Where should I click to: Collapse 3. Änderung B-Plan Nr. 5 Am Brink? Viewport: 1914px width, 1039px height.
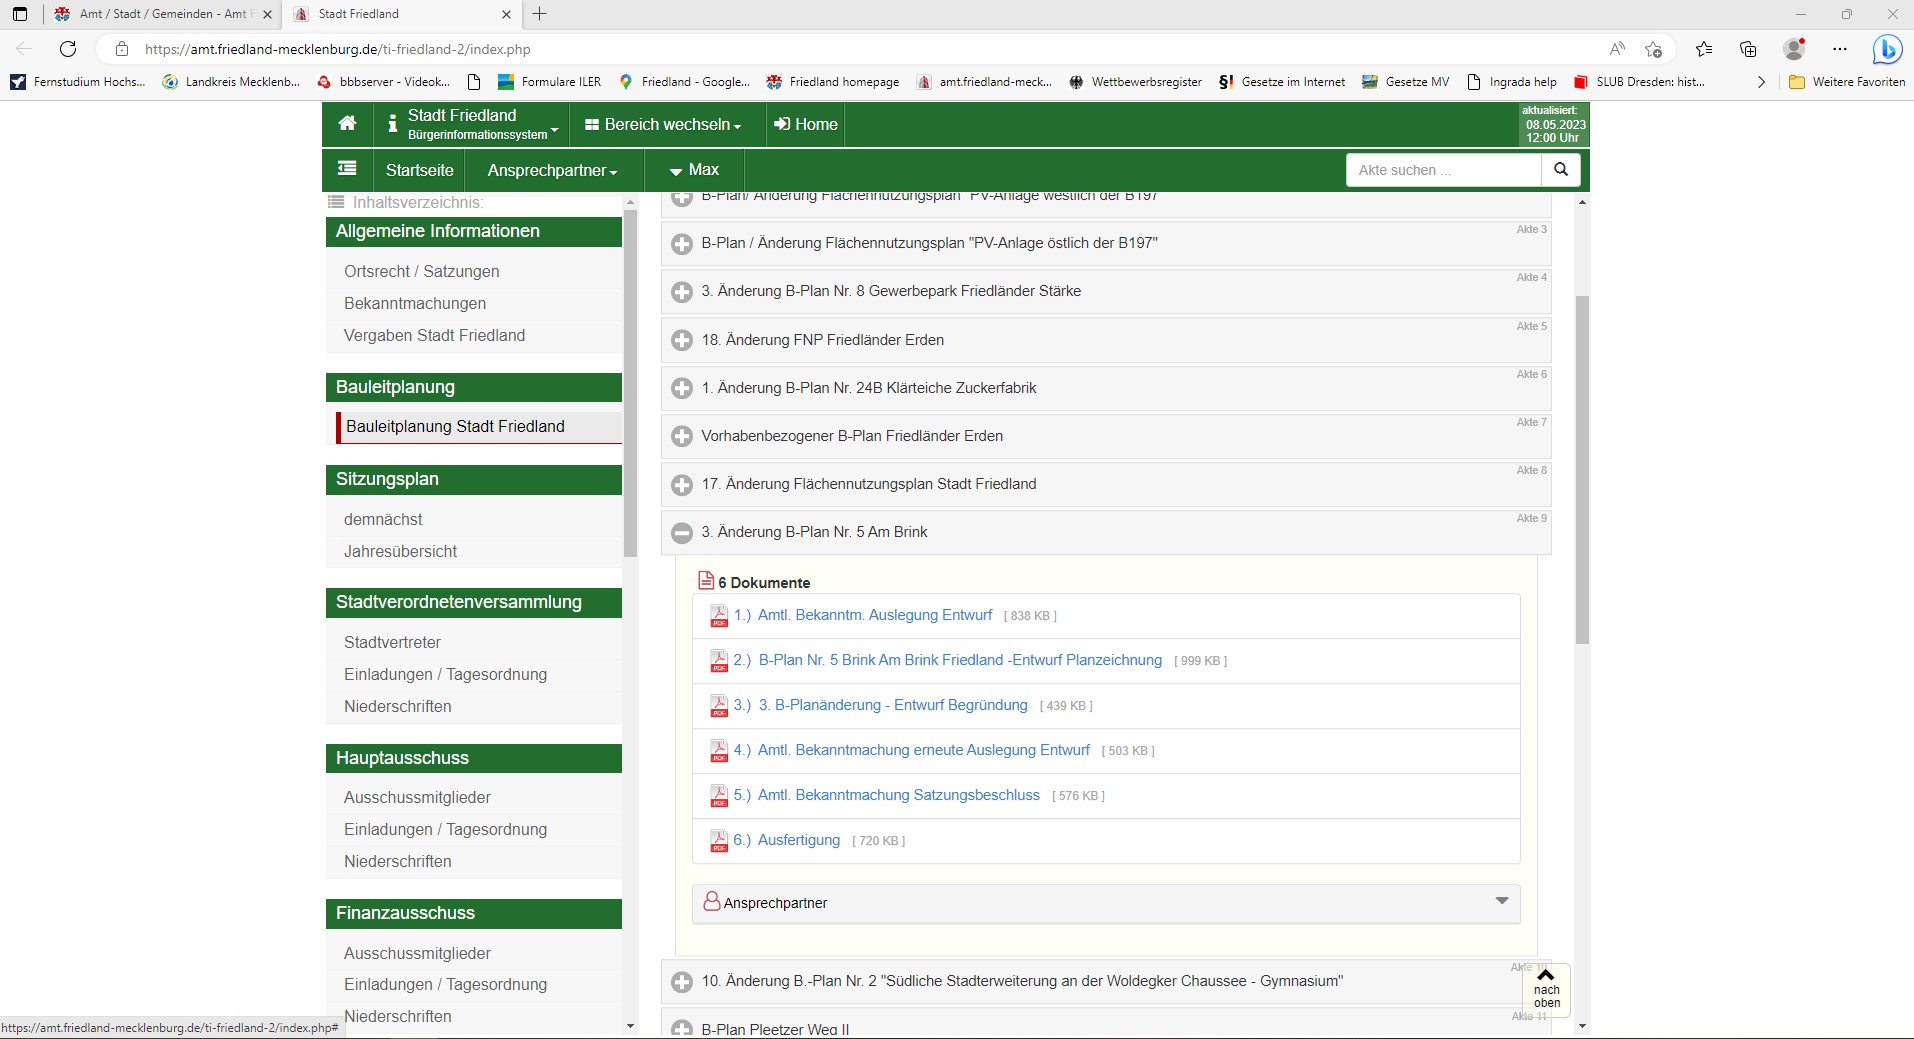(682, 533)
